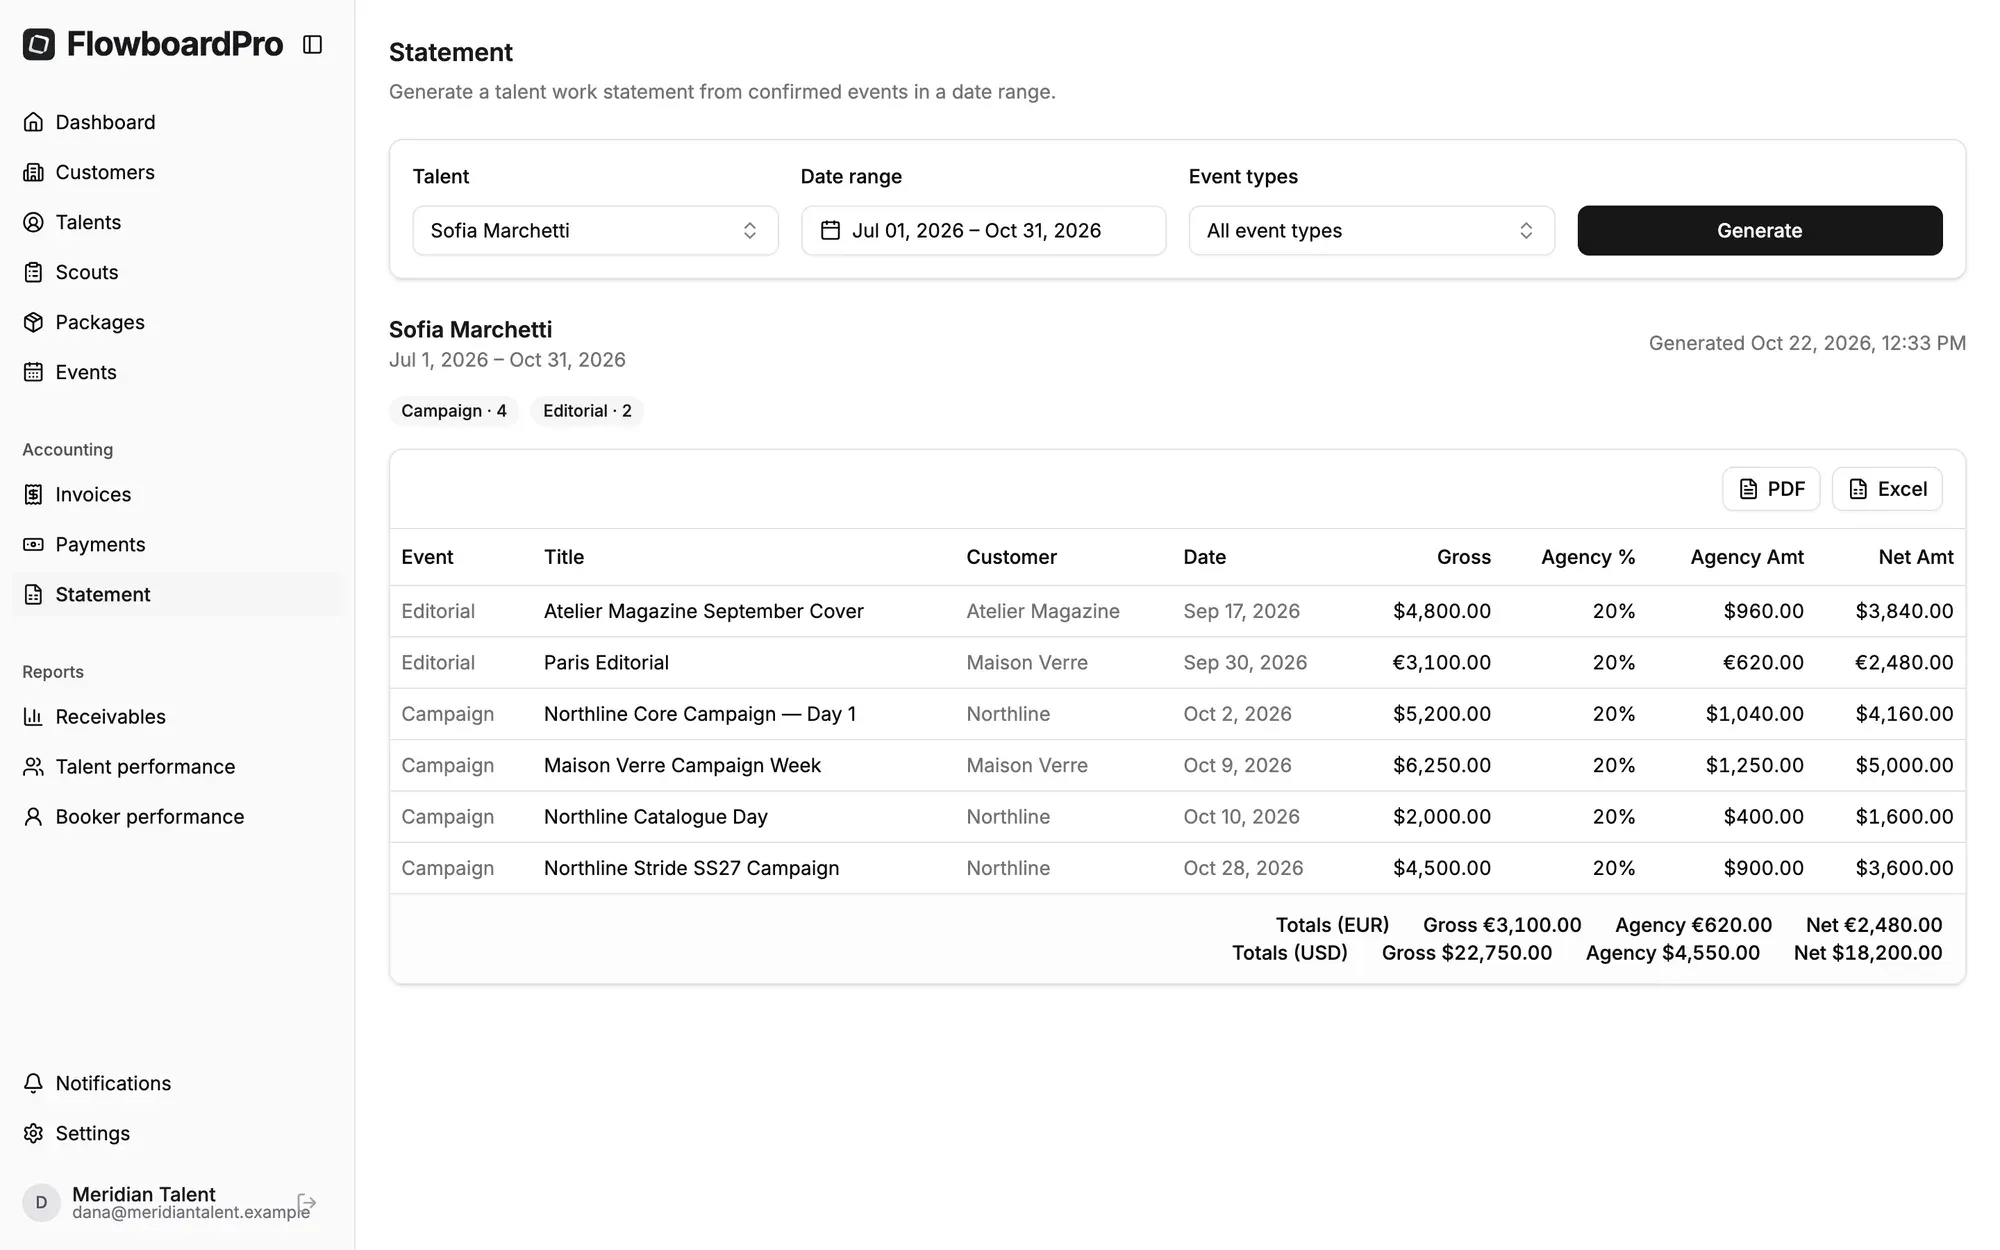Click the logout icon beside Meridian Talent
Viewport: 2000px width, 1250px height.
tap(307, 1202)
